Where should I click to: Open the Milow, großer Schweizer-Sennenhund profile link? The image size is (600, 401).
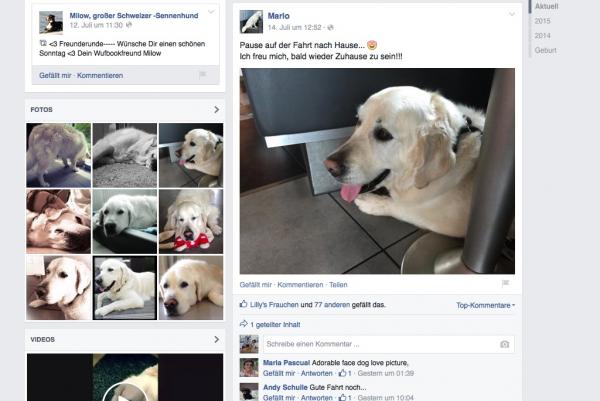coord(134,15)
